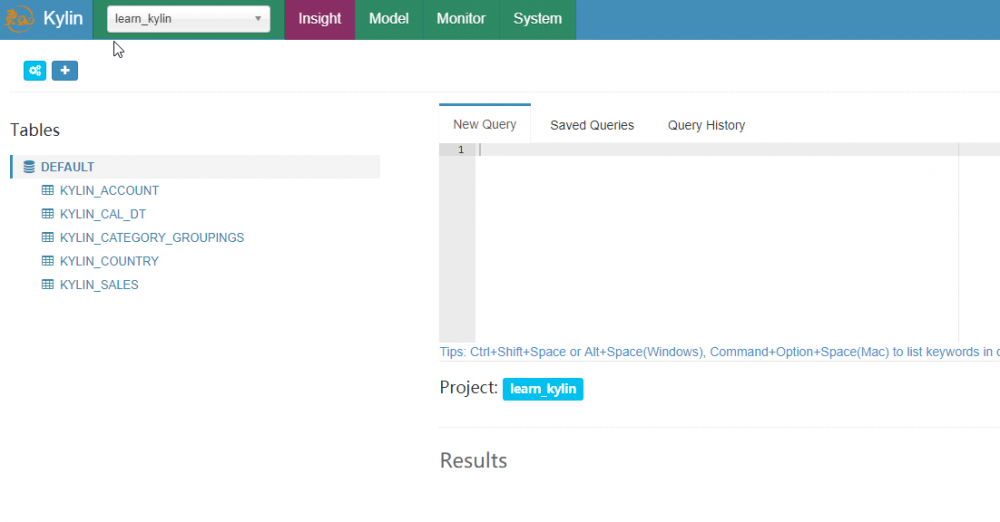This screenshot has height=522, width=1000.
Task: Select the KYLIN_ACCOUNT table
Action: [109, 190]
